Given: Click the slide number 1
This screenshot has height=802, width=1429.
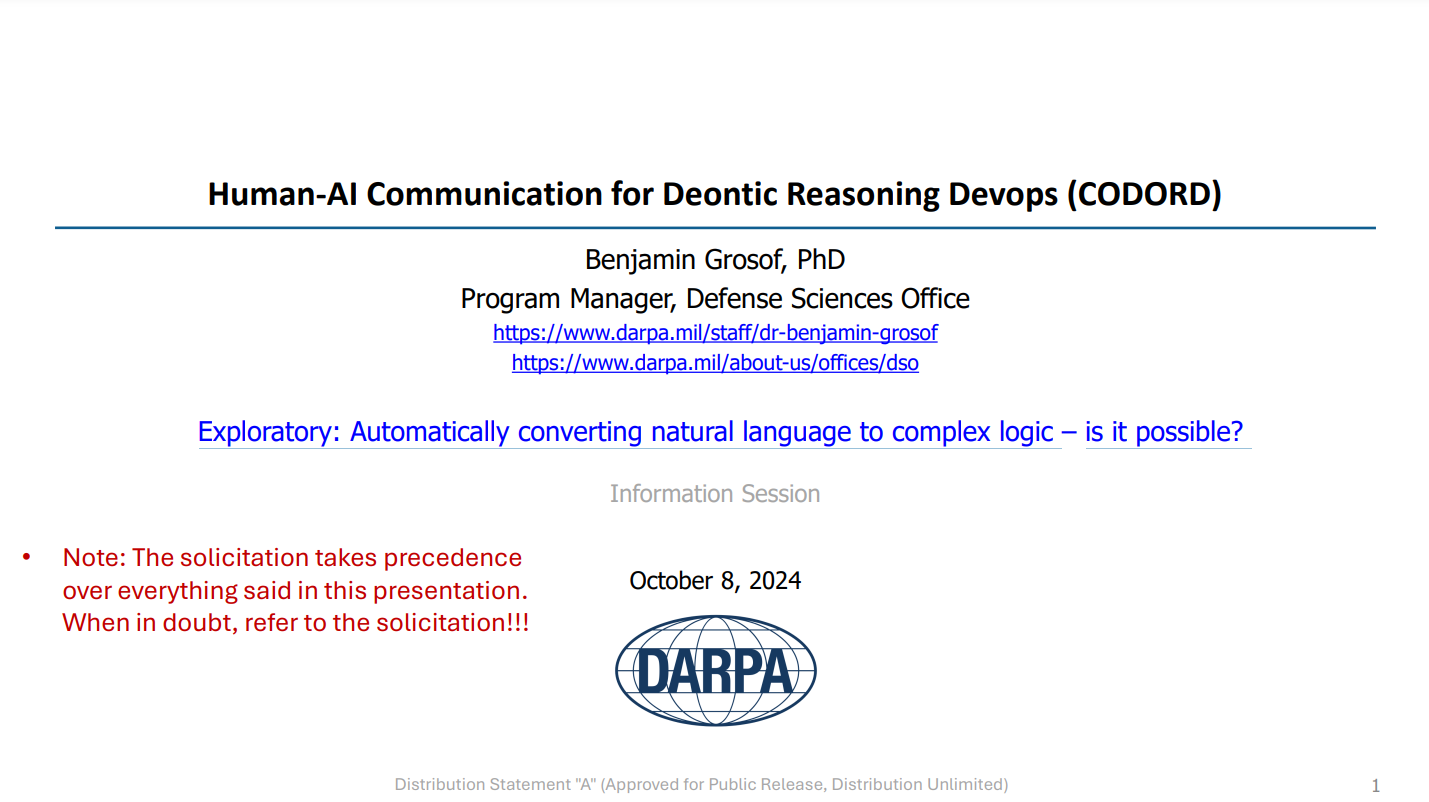Looking at the screenshot, I should point(1375,786).
